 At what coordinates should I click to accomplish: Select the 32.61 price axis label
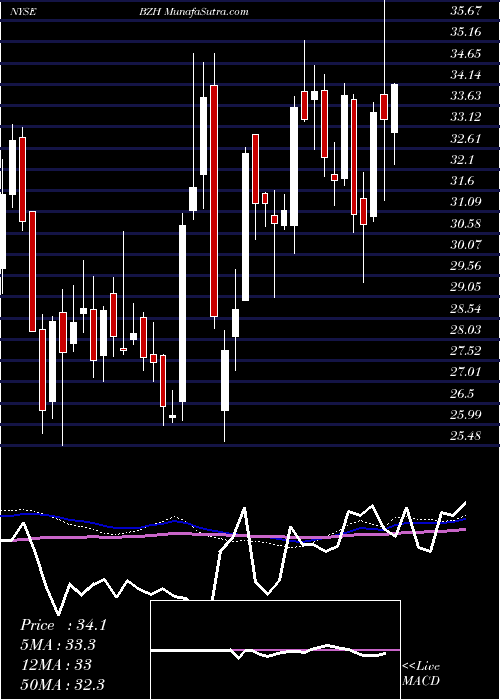coord(466,138)
